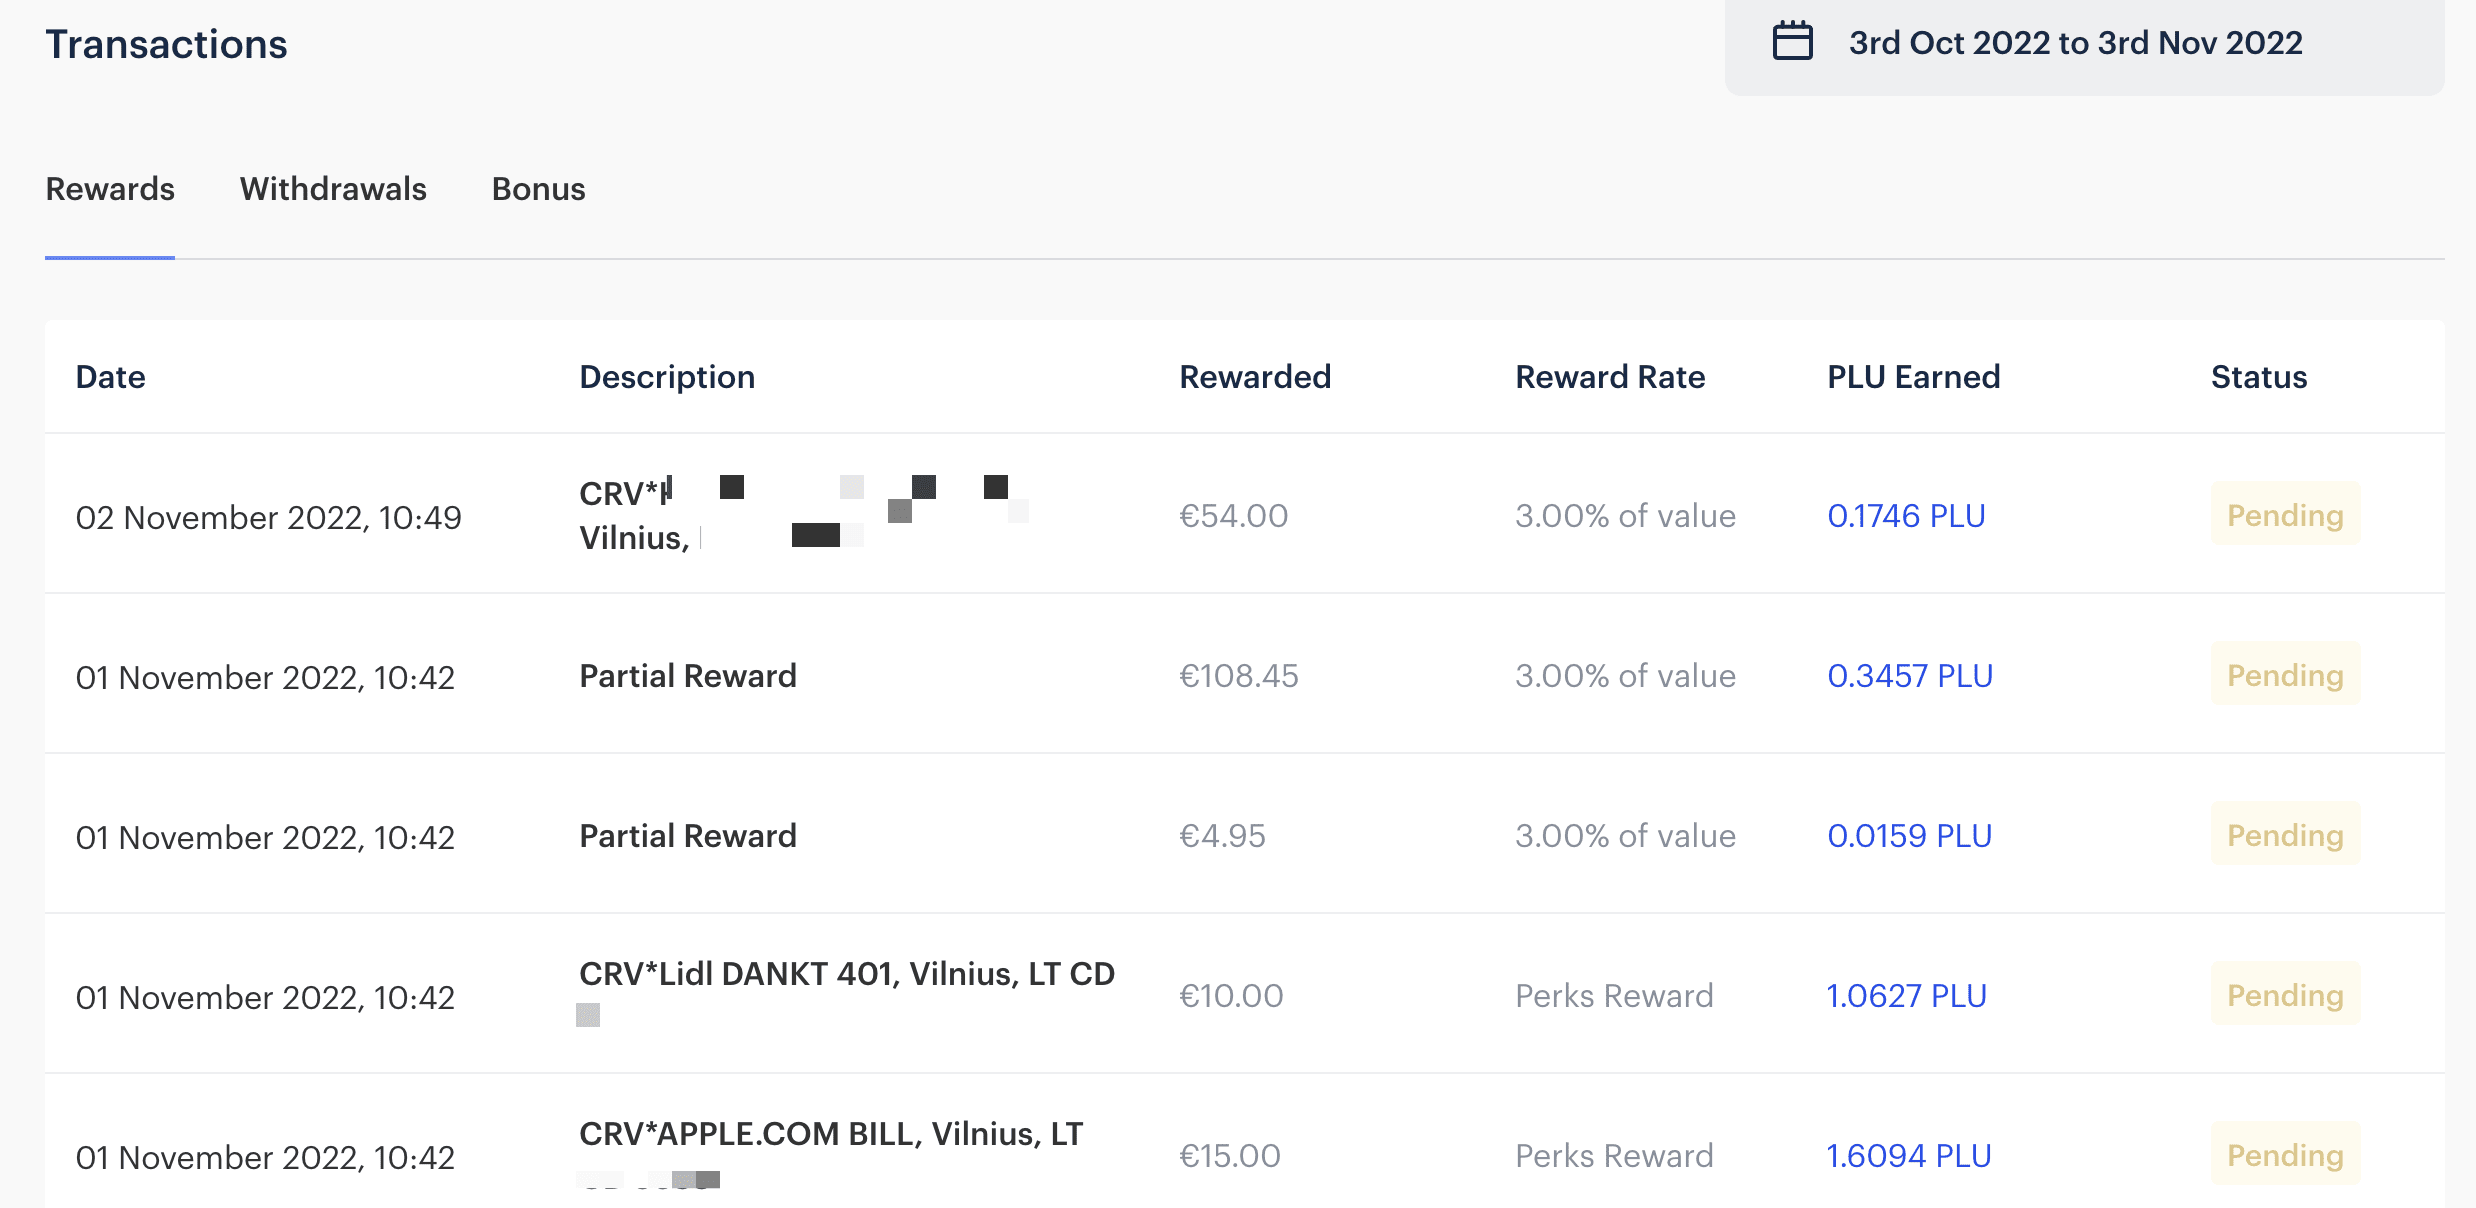
Task: Open the 0.0159 PLU earned link
Action: 1909,836
